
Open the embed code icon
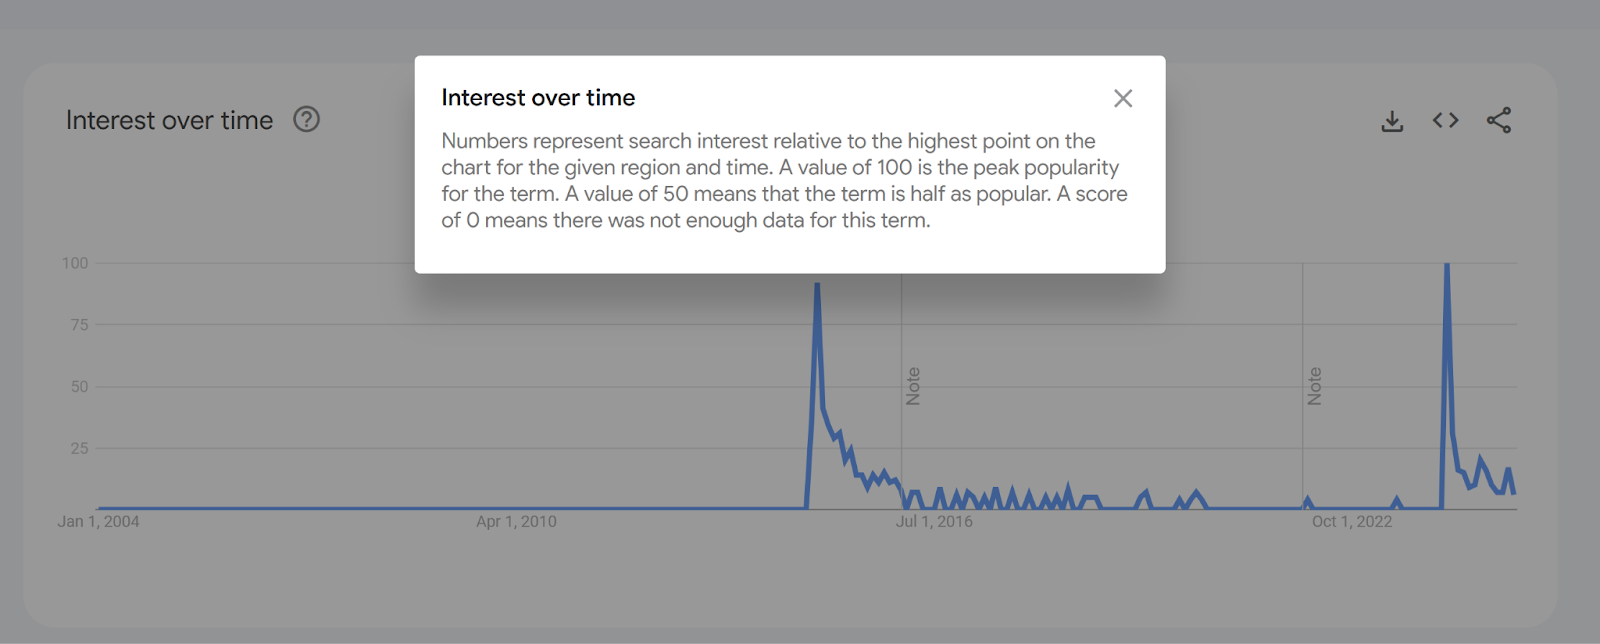click(1445, 120)
